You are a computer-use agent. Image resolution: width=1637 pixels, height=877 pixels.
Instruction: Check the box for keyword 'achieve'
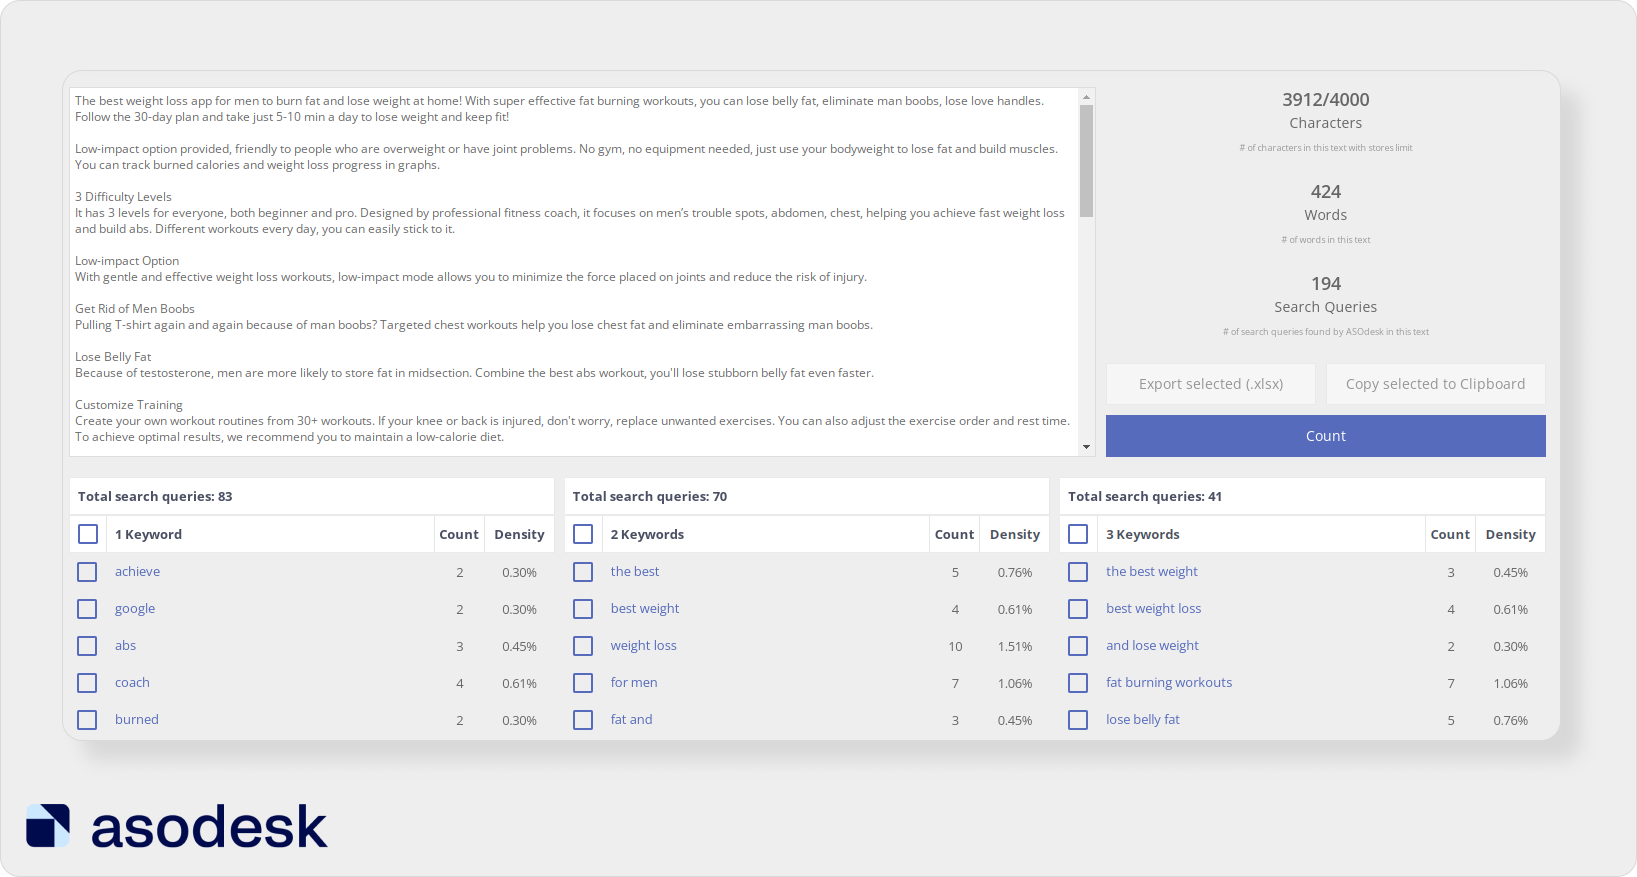88,572
